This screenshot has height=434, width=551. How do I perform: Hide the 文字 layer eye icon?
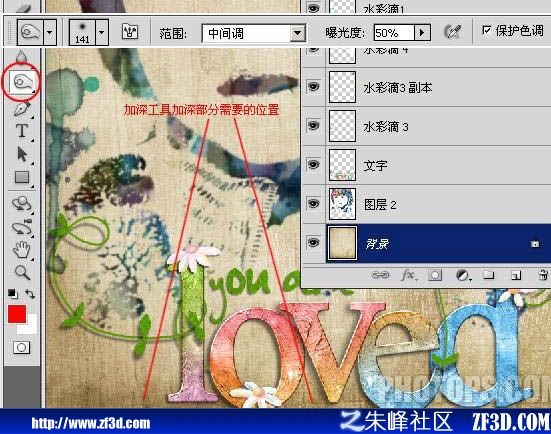pyautogui.click(x=313, y=164)
